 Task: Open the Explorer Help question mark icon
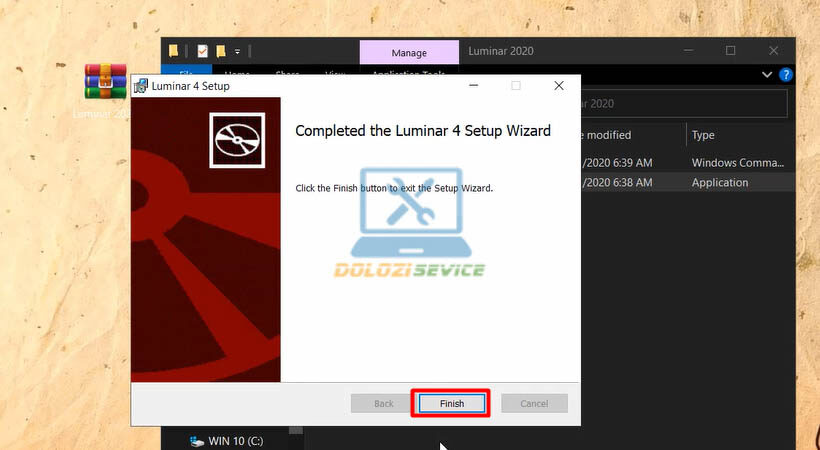tap(786, 75)
